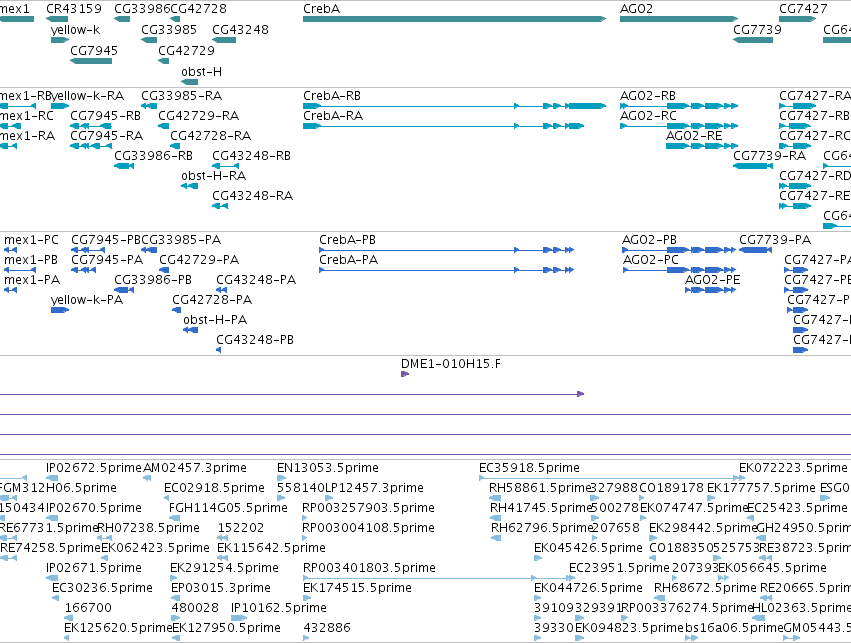Click the CG42729-PA protein label

click(x=199, y=260)
